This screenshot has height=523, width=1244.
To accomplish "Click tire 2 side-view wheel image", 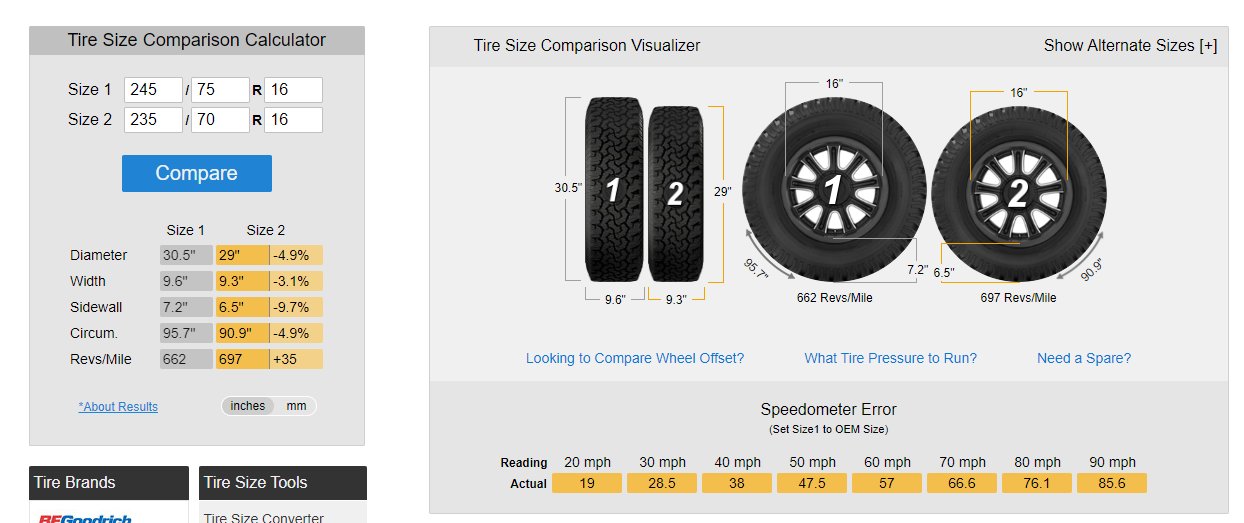I will 1018,194.
